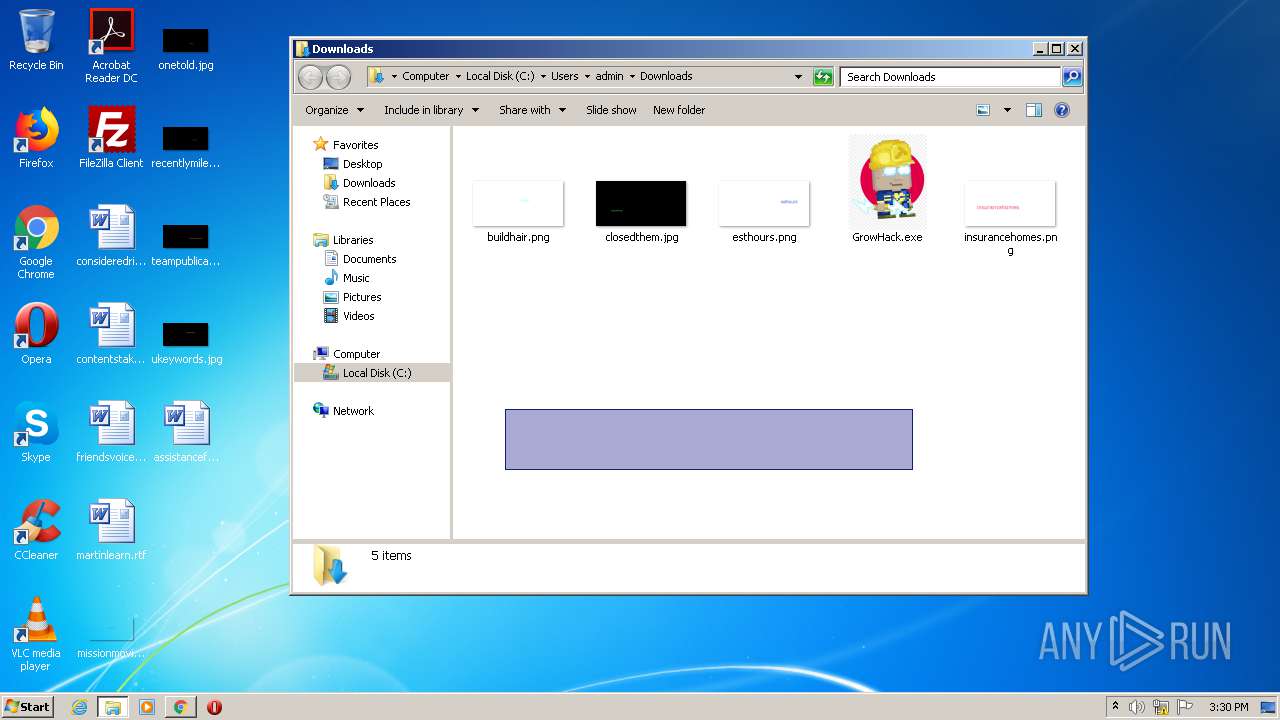Image resolution: width=1280 pixels, height=720 pixels.
Task: Show hidden tray icons arrow
Action: click(1115, 707)
